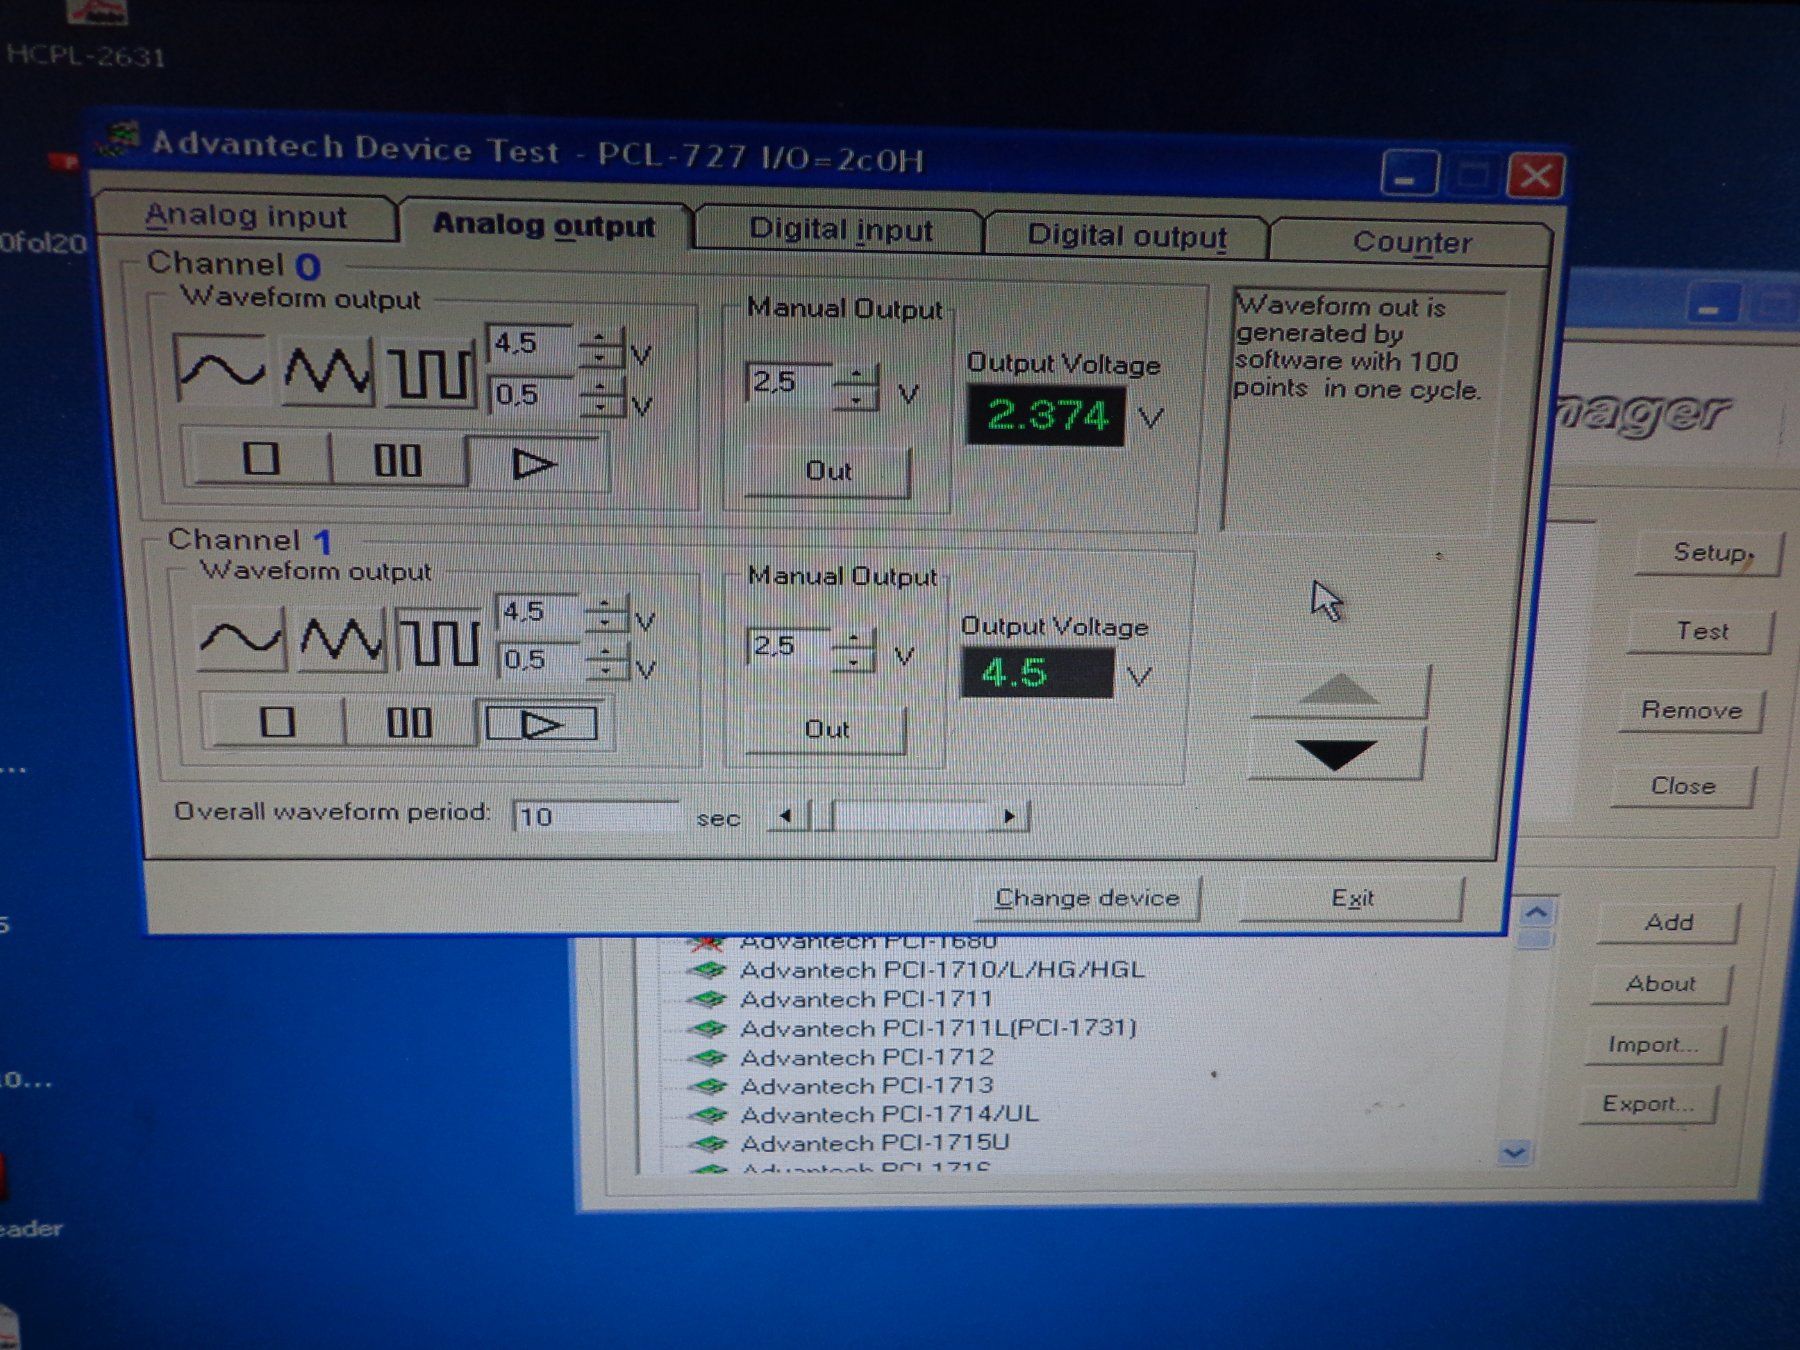Click Close in the device manager window

(1683, 786)
